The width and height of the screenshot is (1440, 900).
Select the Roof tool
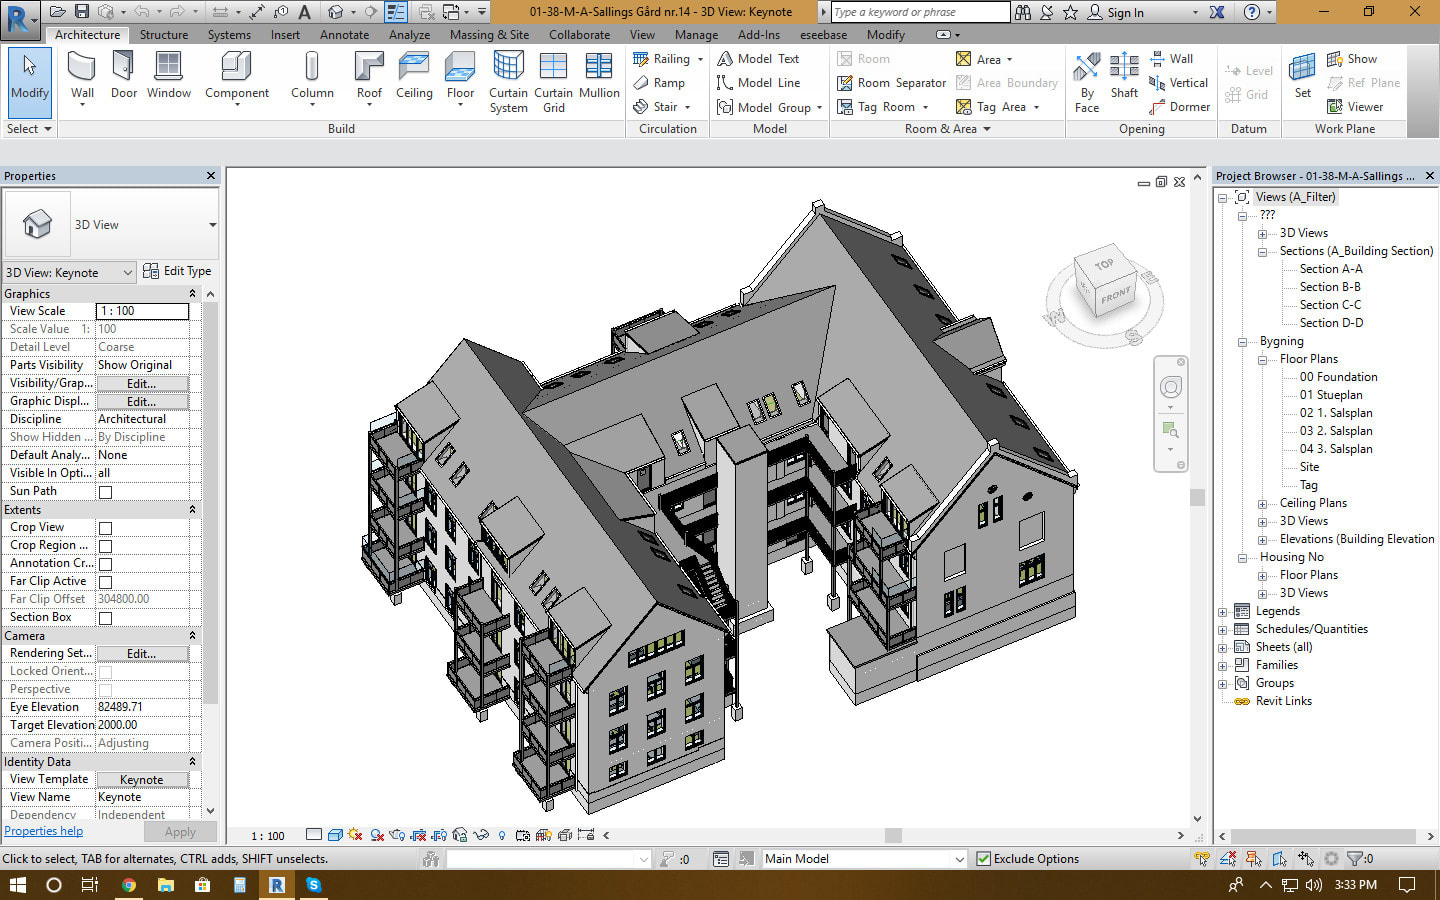pos(369,78)
